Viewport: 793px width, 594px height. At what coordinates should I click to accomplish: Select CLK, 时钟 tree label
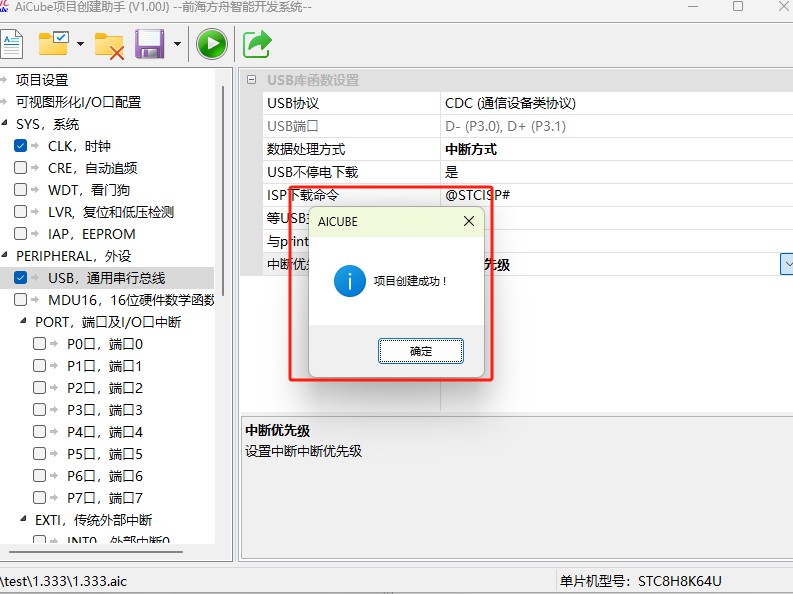[x=79, y=146]
